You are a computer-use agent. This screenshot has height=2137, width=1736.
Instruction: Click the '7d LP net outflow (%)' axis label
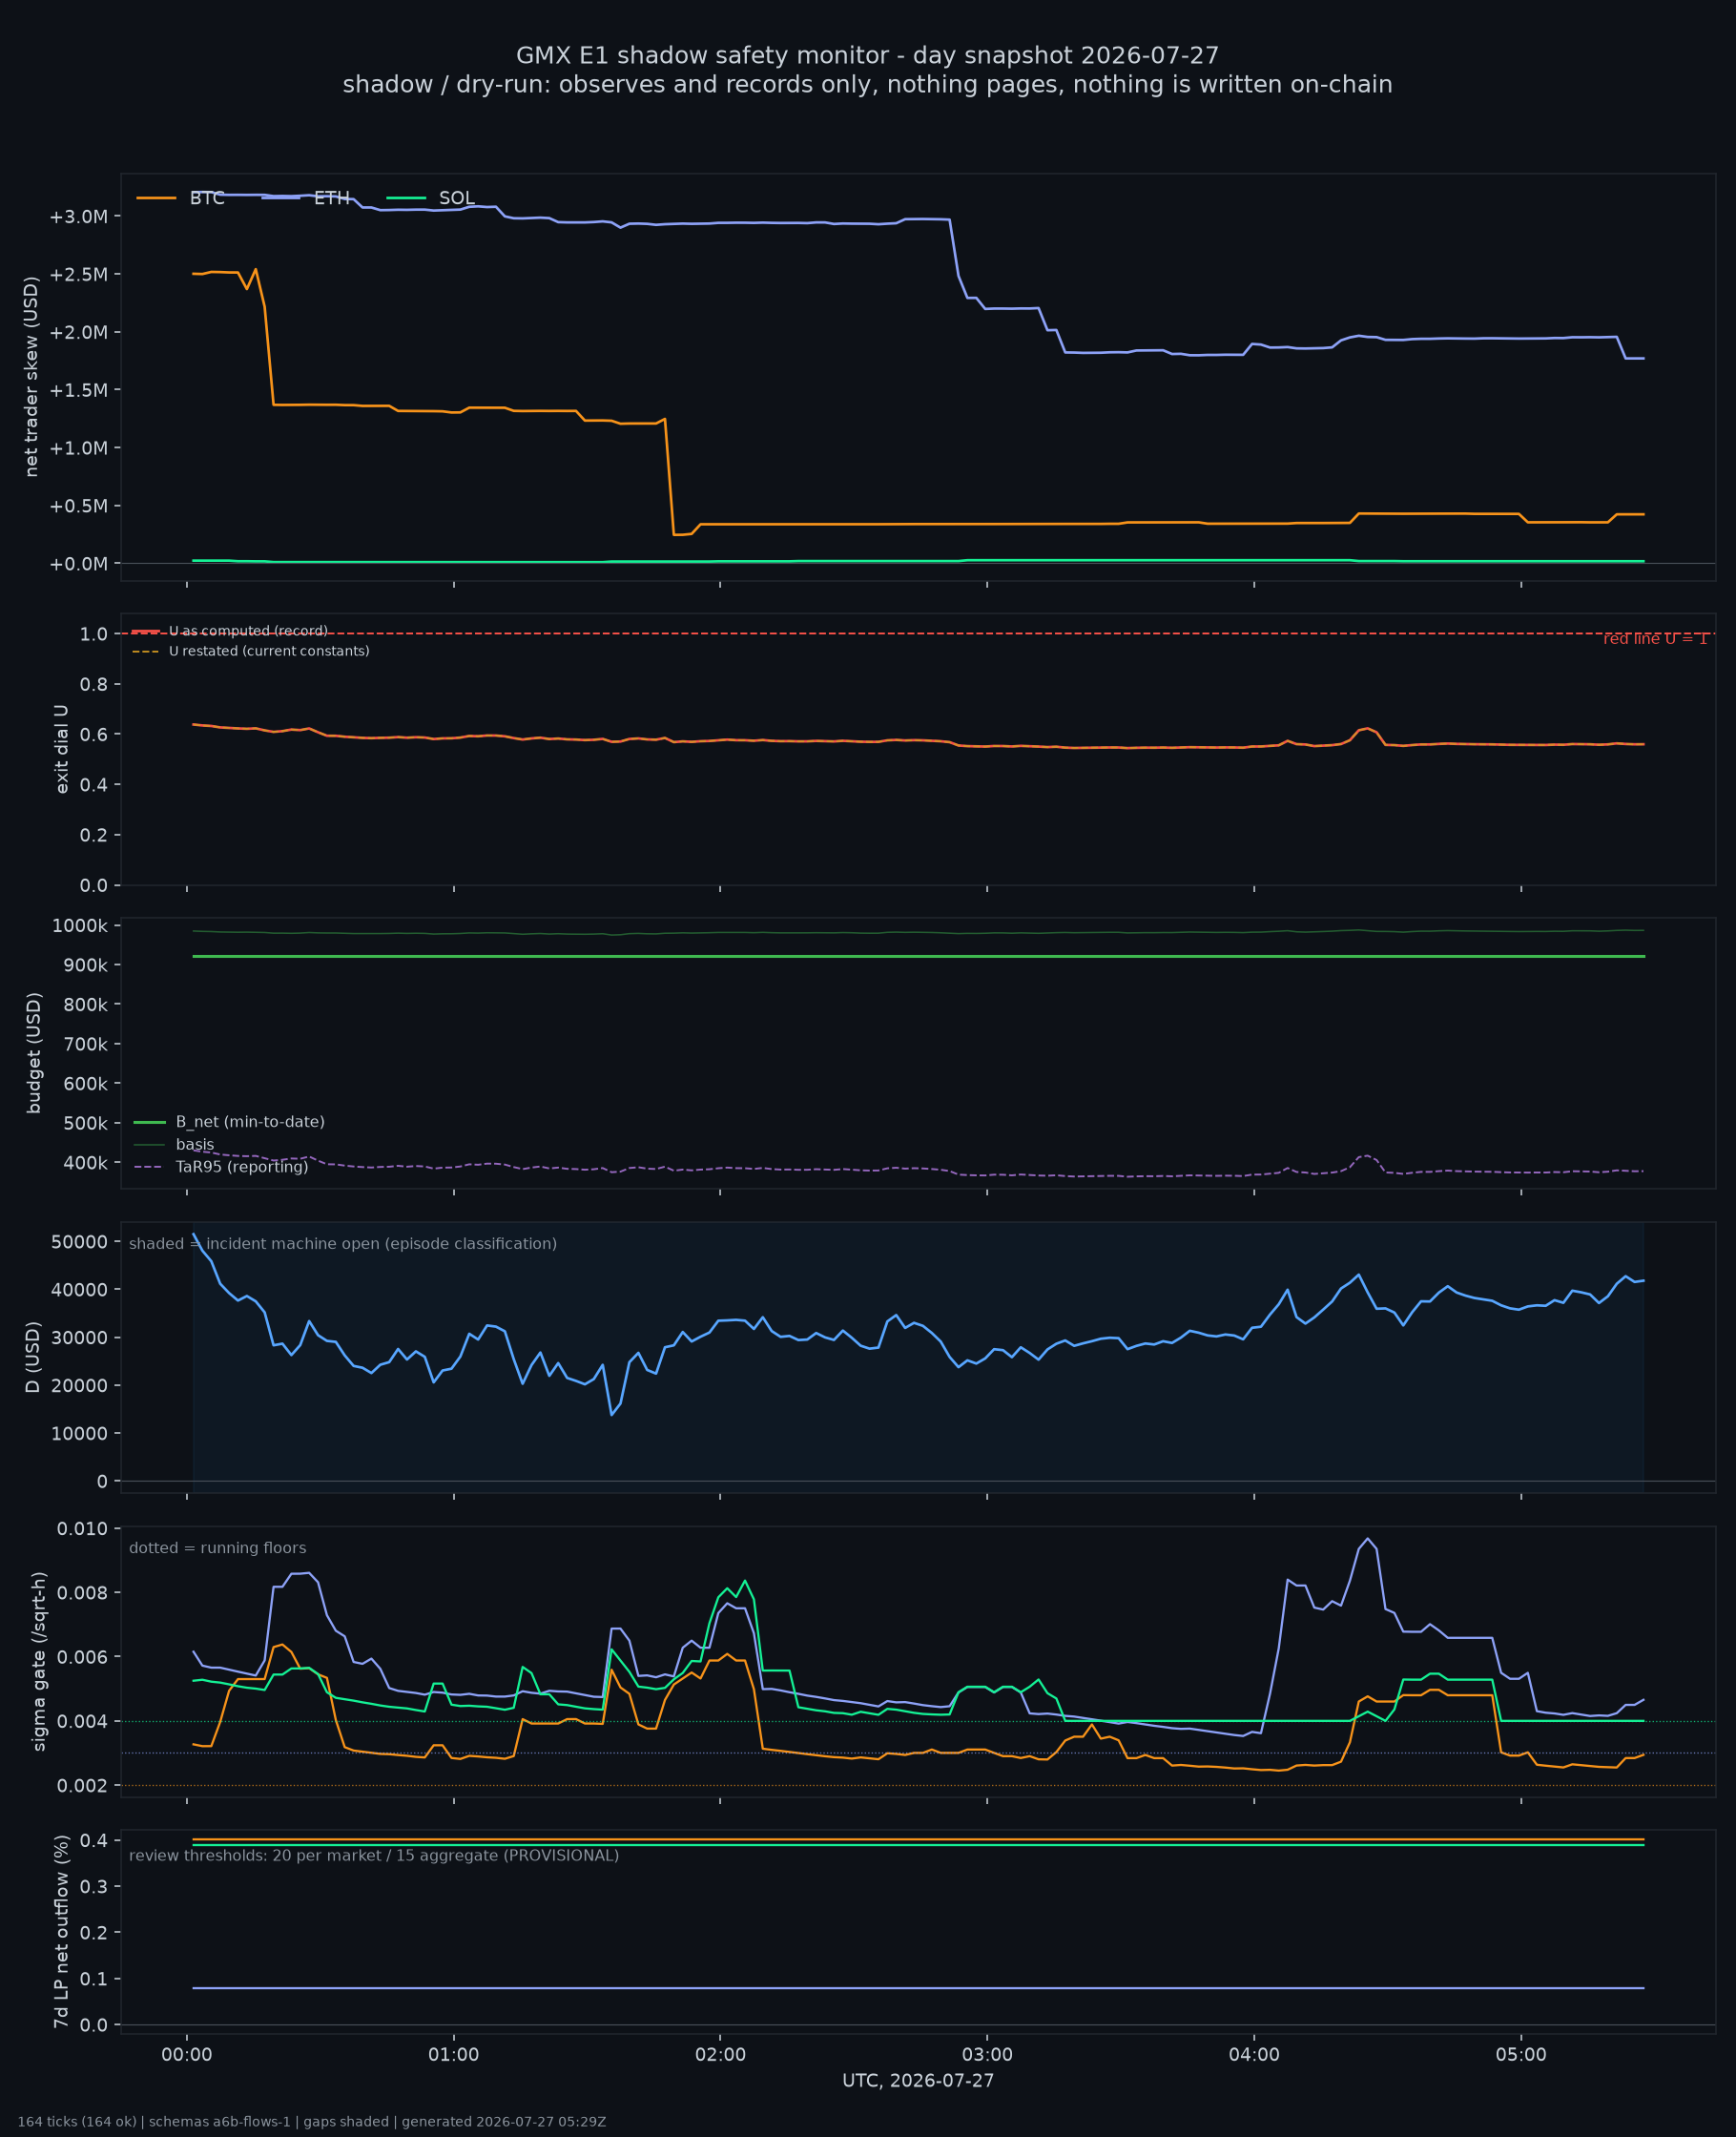coord(62,1933)
